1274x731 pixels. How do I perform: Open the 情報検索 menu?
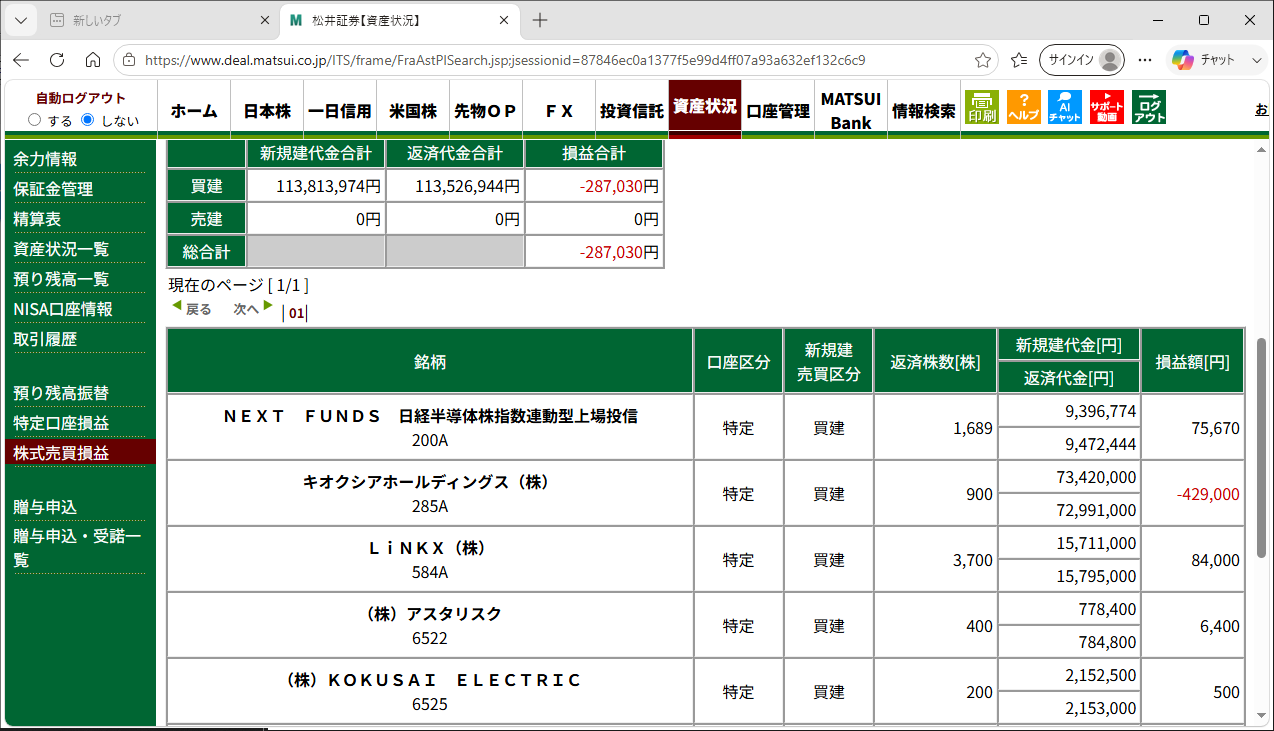924,111
